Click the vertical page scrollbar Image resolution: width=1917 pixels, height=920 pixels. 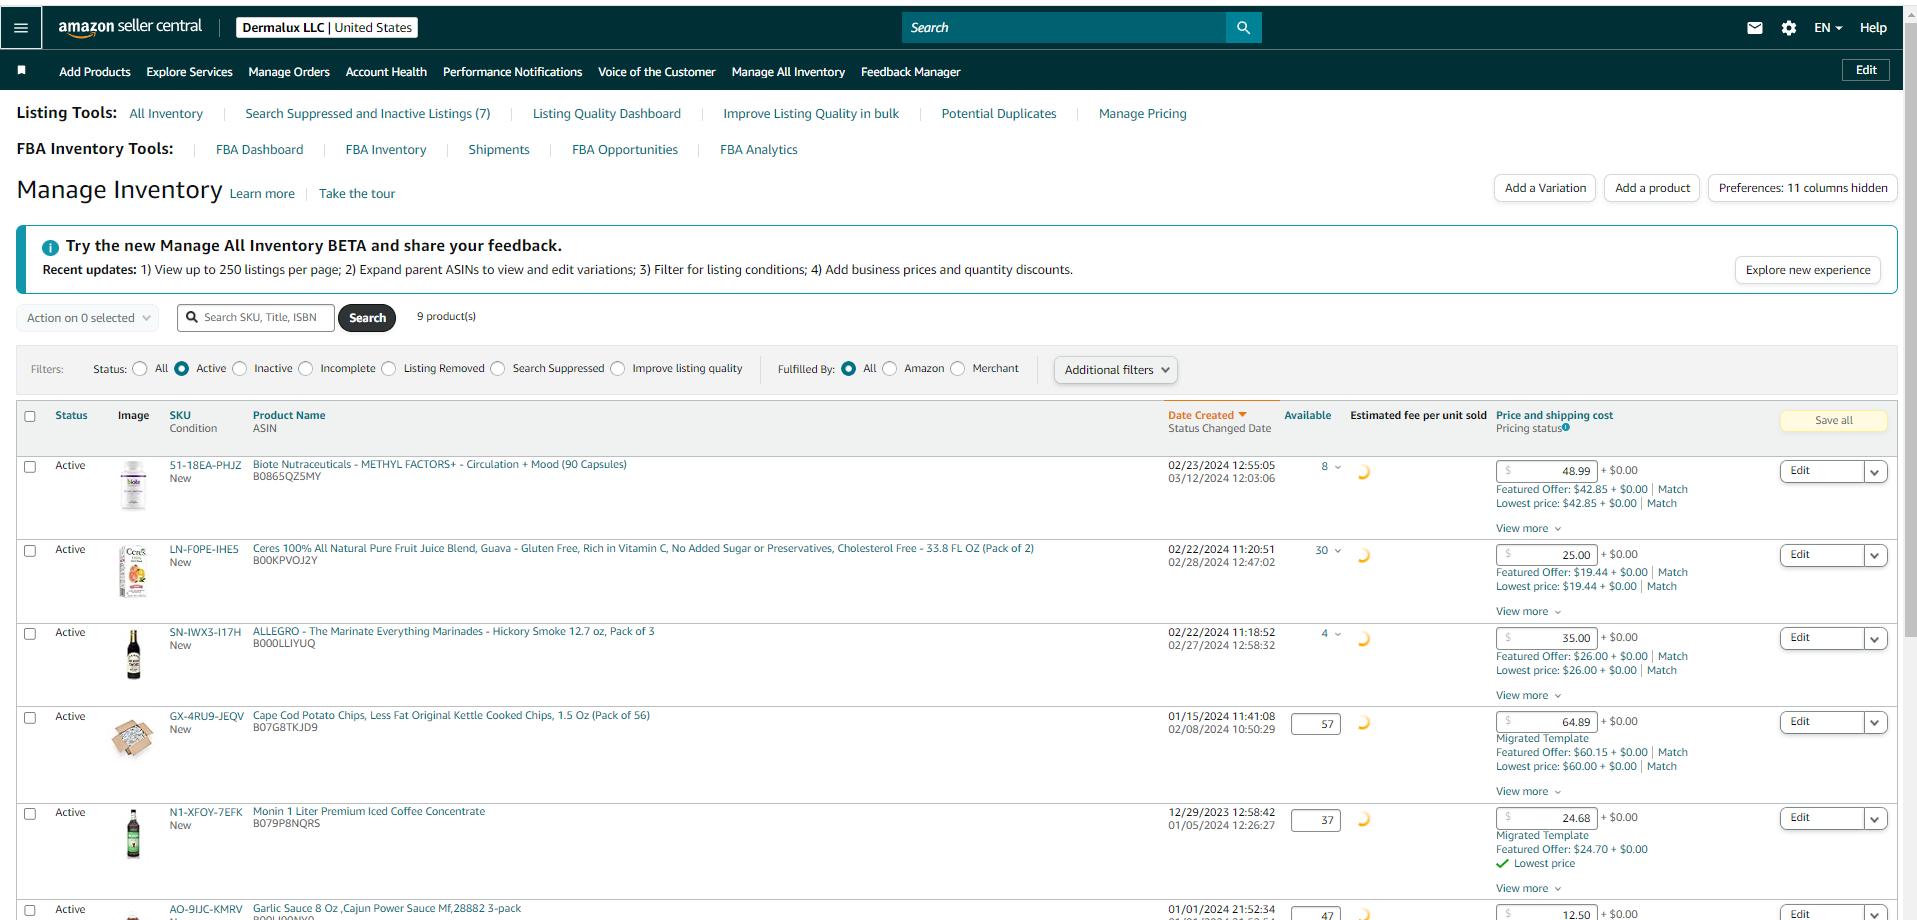[1910, 330]
